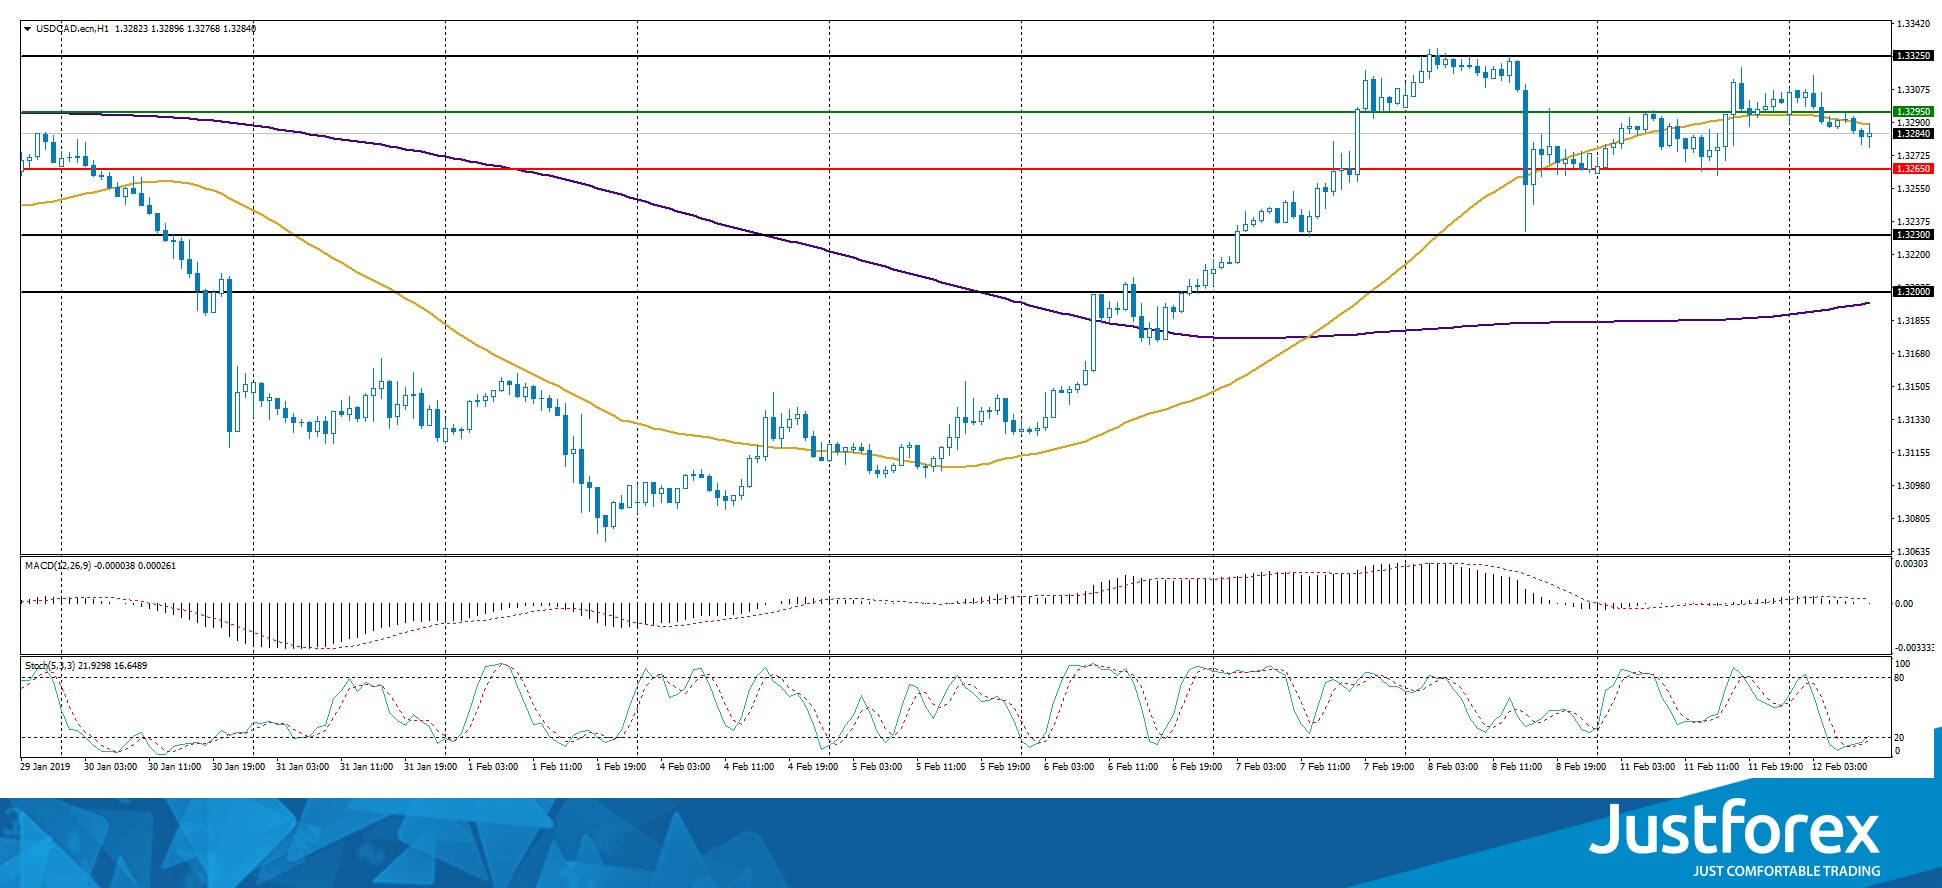Click the 11 Feb 19:00 time label
Screen dimensions: 1942x888
1775,767
